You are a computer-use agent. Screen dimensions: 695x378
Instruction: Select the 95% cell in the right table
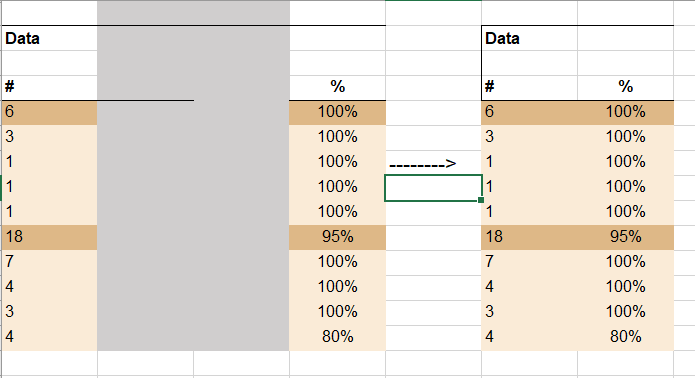coord(625,238)
